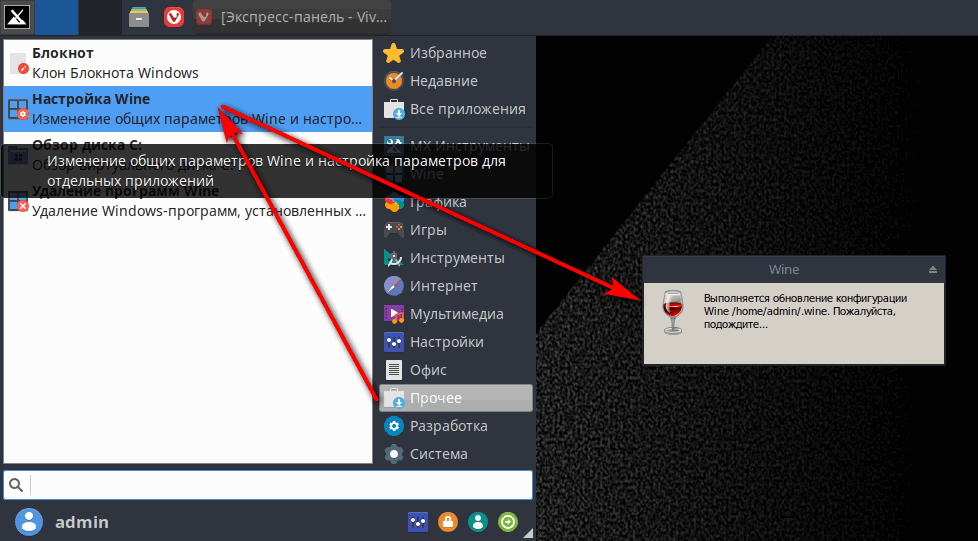Open the Избранное favorites category
This screenshot has width=978, height=541.
(447, 53)
